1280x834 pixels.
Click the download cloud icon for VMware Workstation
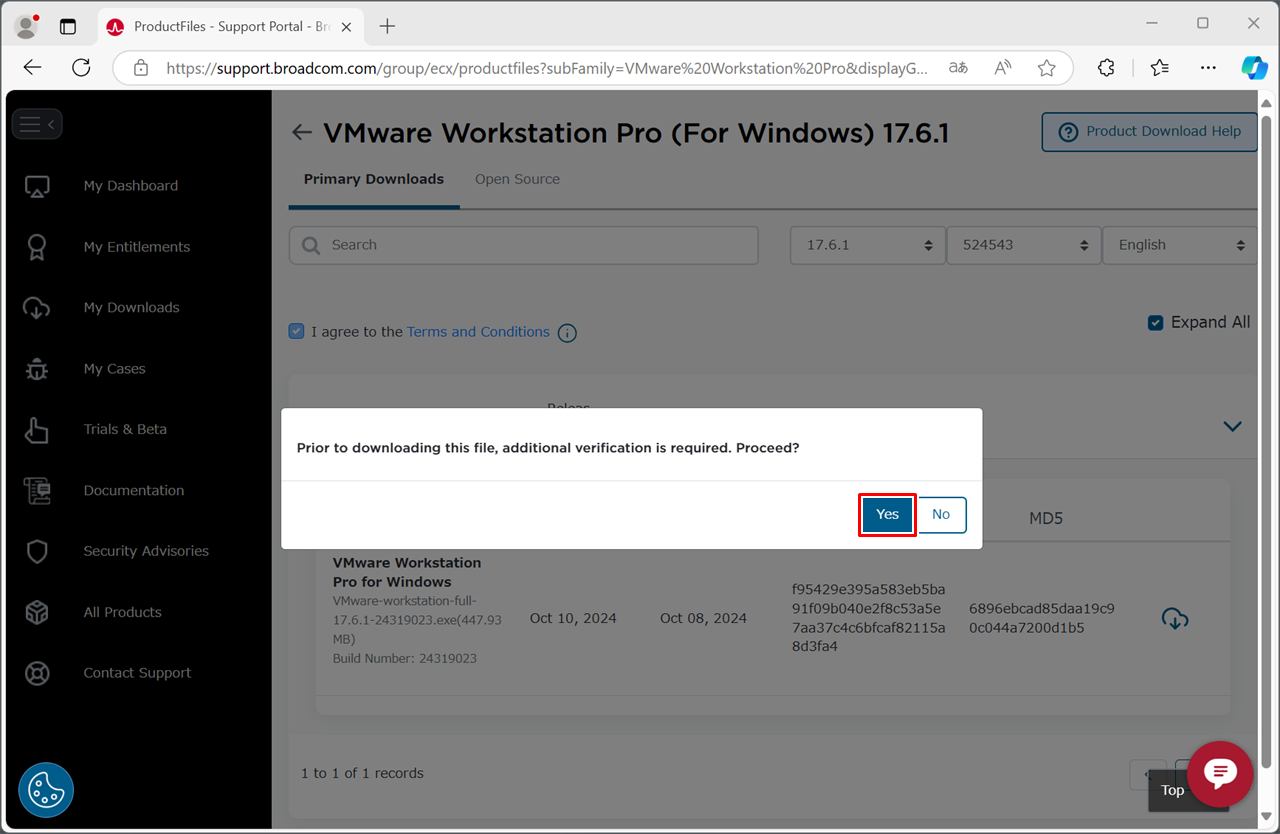click(1175, 619)
